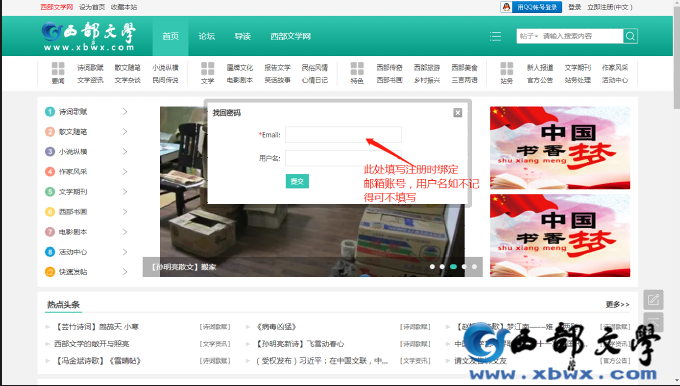Open the 报告文学 category link
This screenshot has width=680, height=386.
click(277, 68)
